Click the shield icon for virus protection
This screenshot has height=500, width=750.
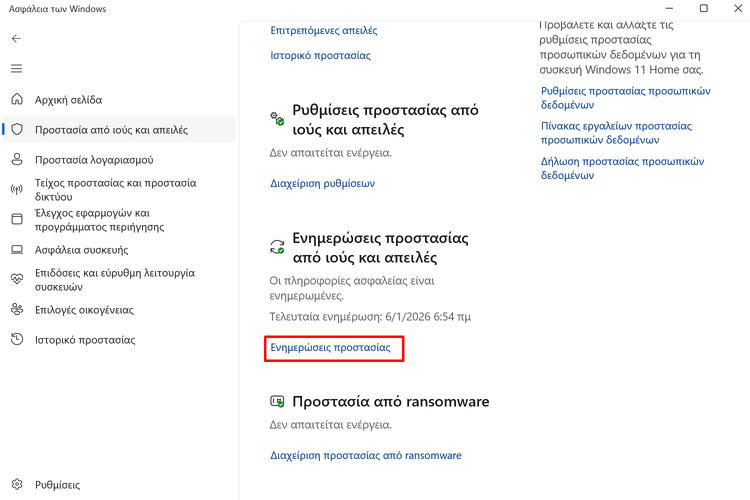[17, 130]
